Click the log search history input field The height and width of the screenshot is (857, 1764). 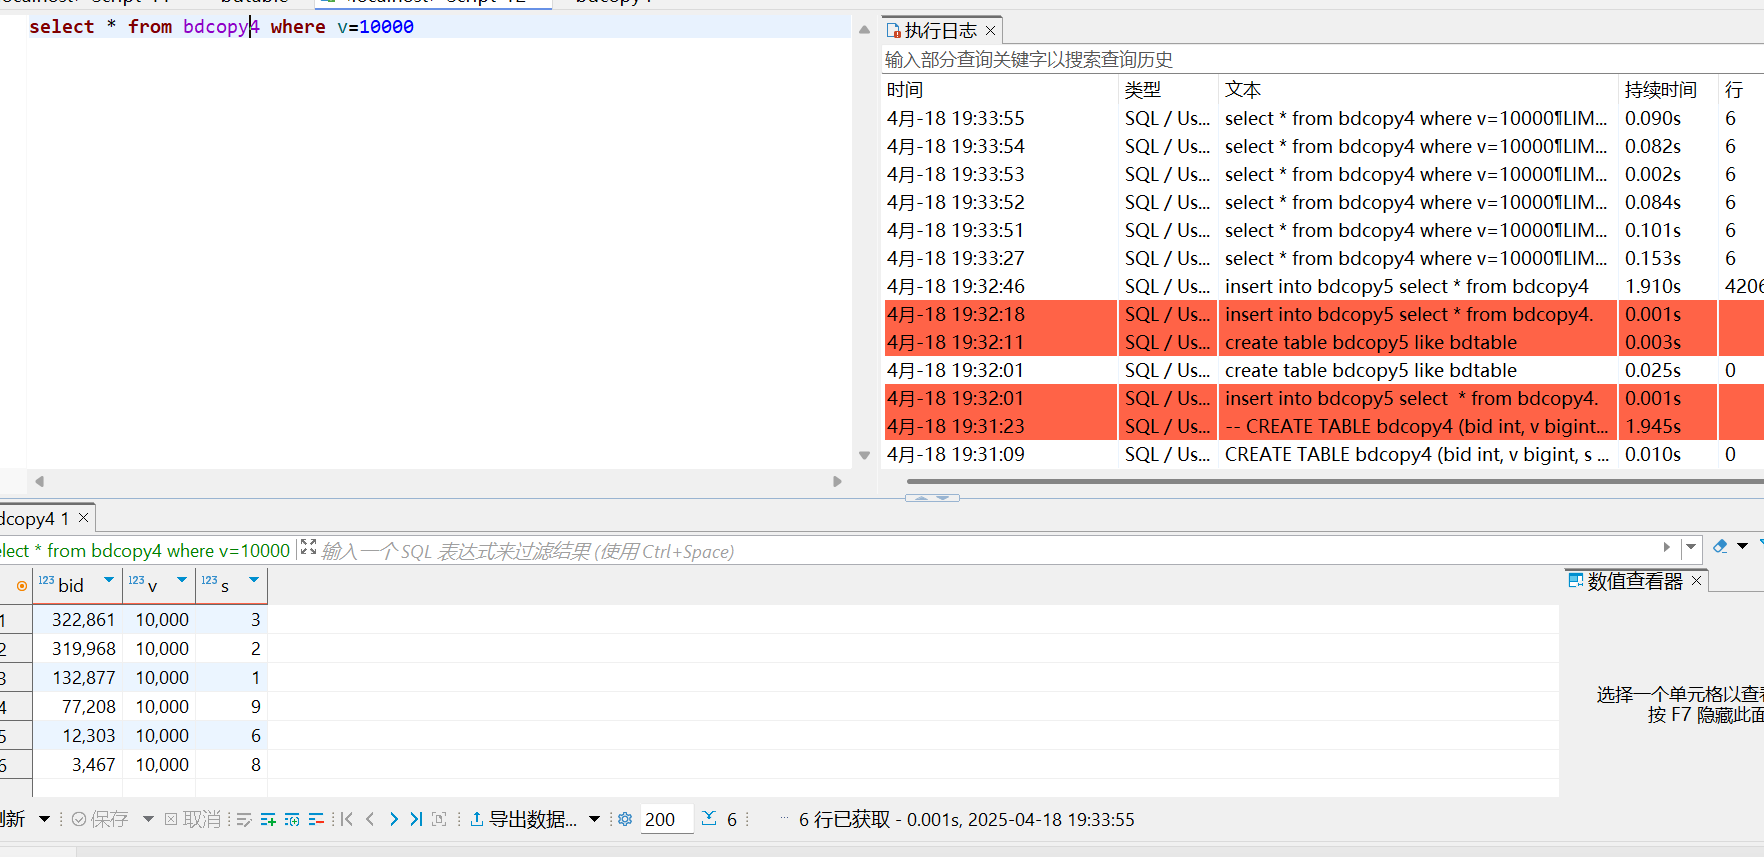pyautogui.click(x=1322, y=60)
